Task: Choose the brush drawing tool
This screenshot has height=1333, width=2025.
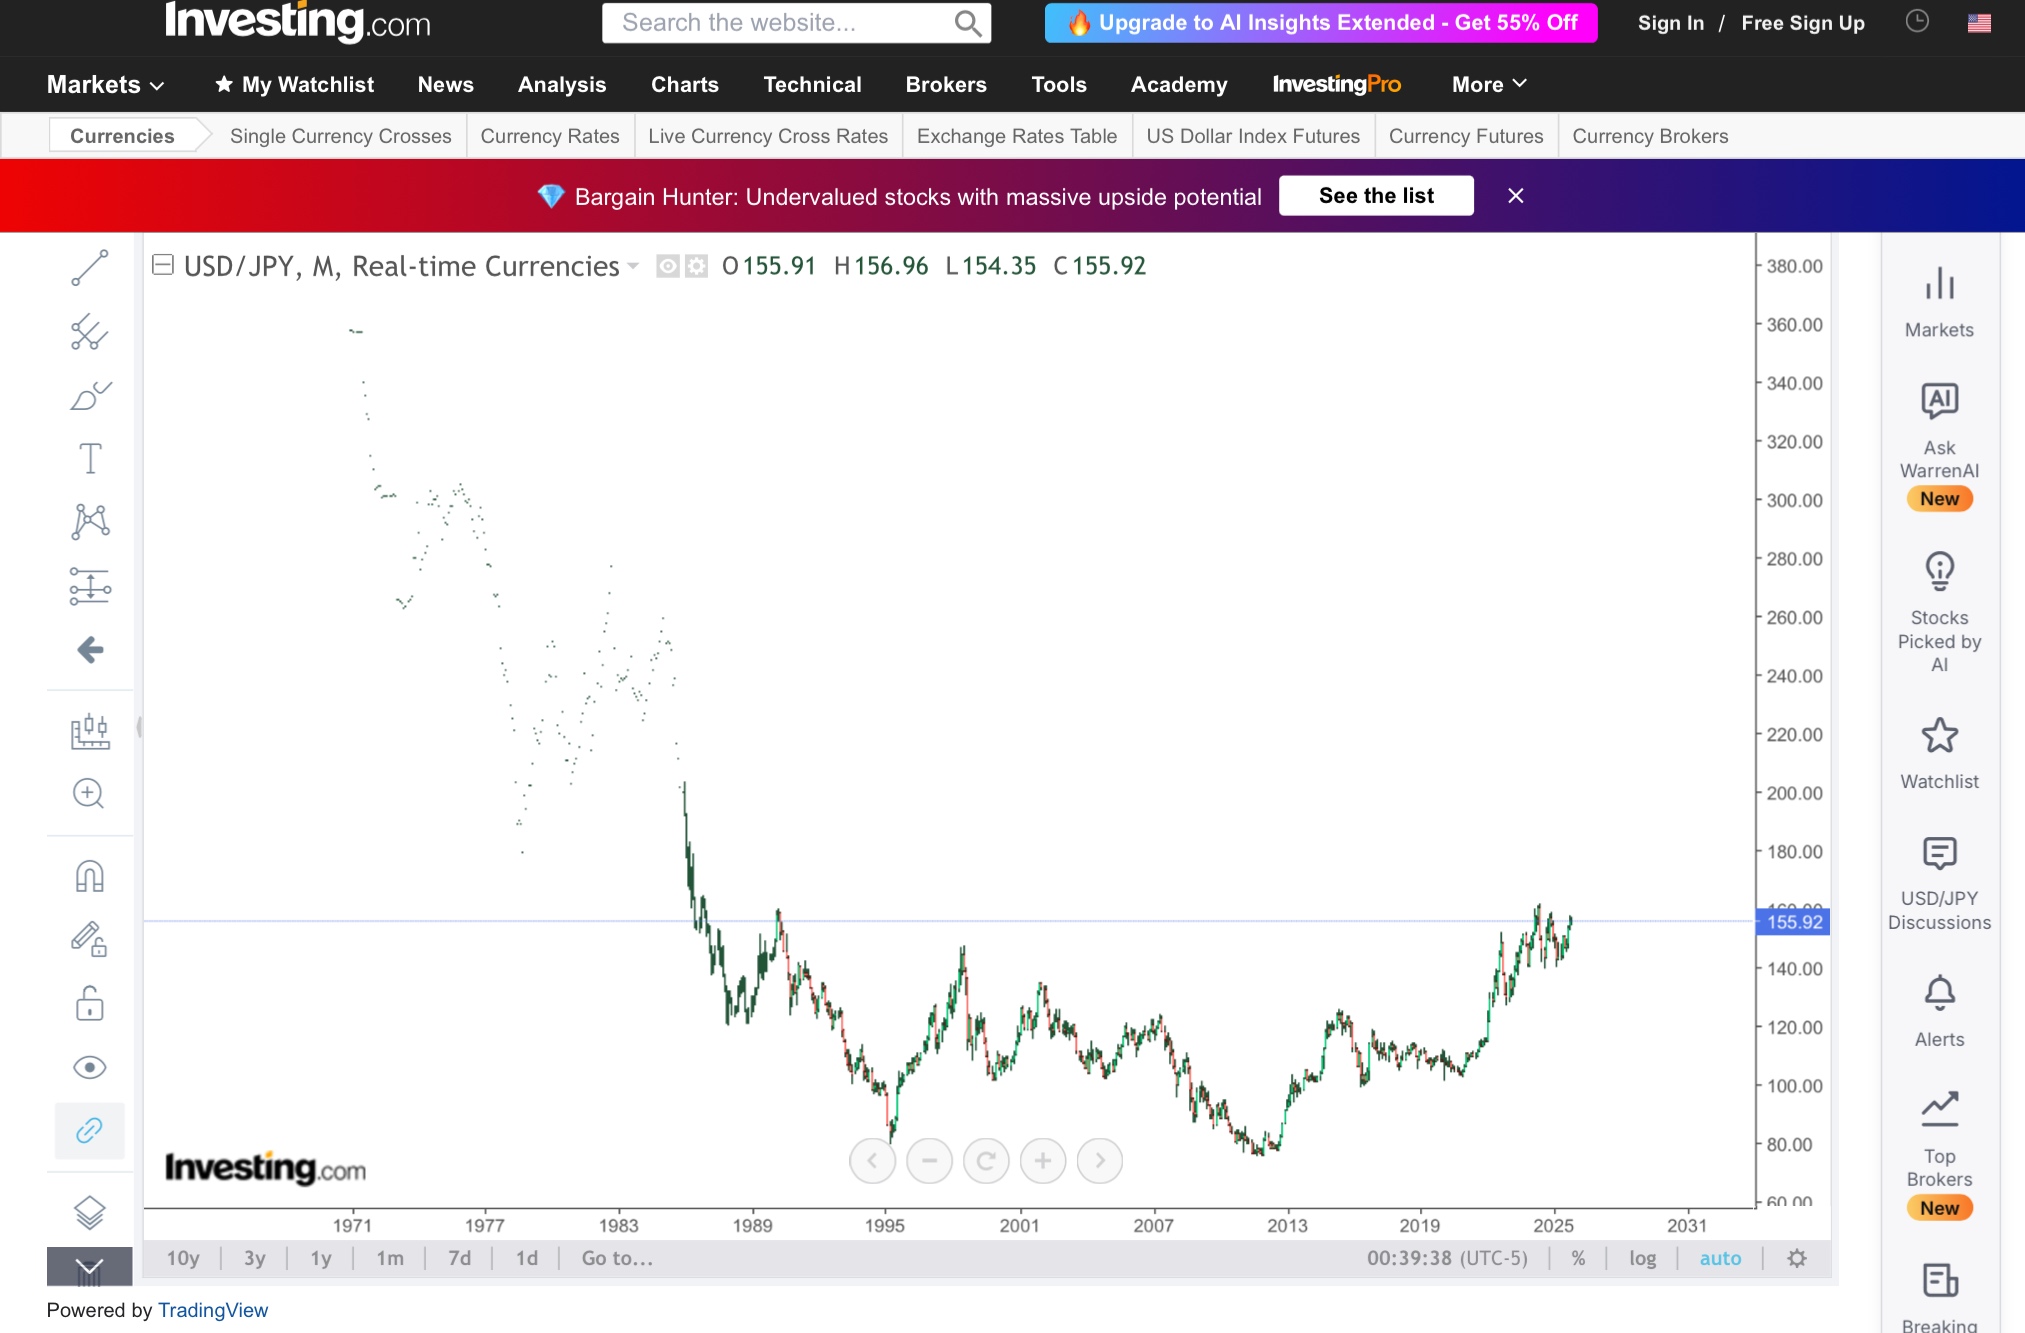Action: 89,396
